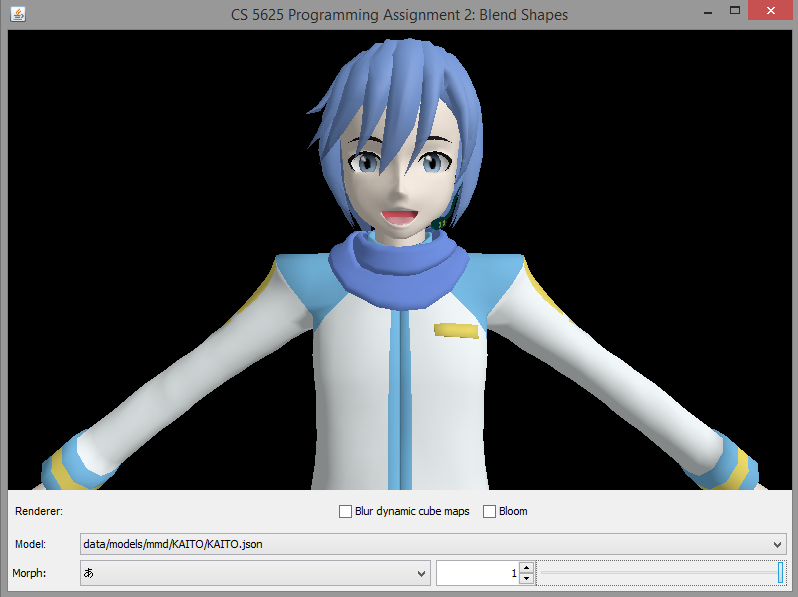The height and width of the screenshot is (597, 798).
Task: Click the Bloom label text
Action: click(513, 512)
